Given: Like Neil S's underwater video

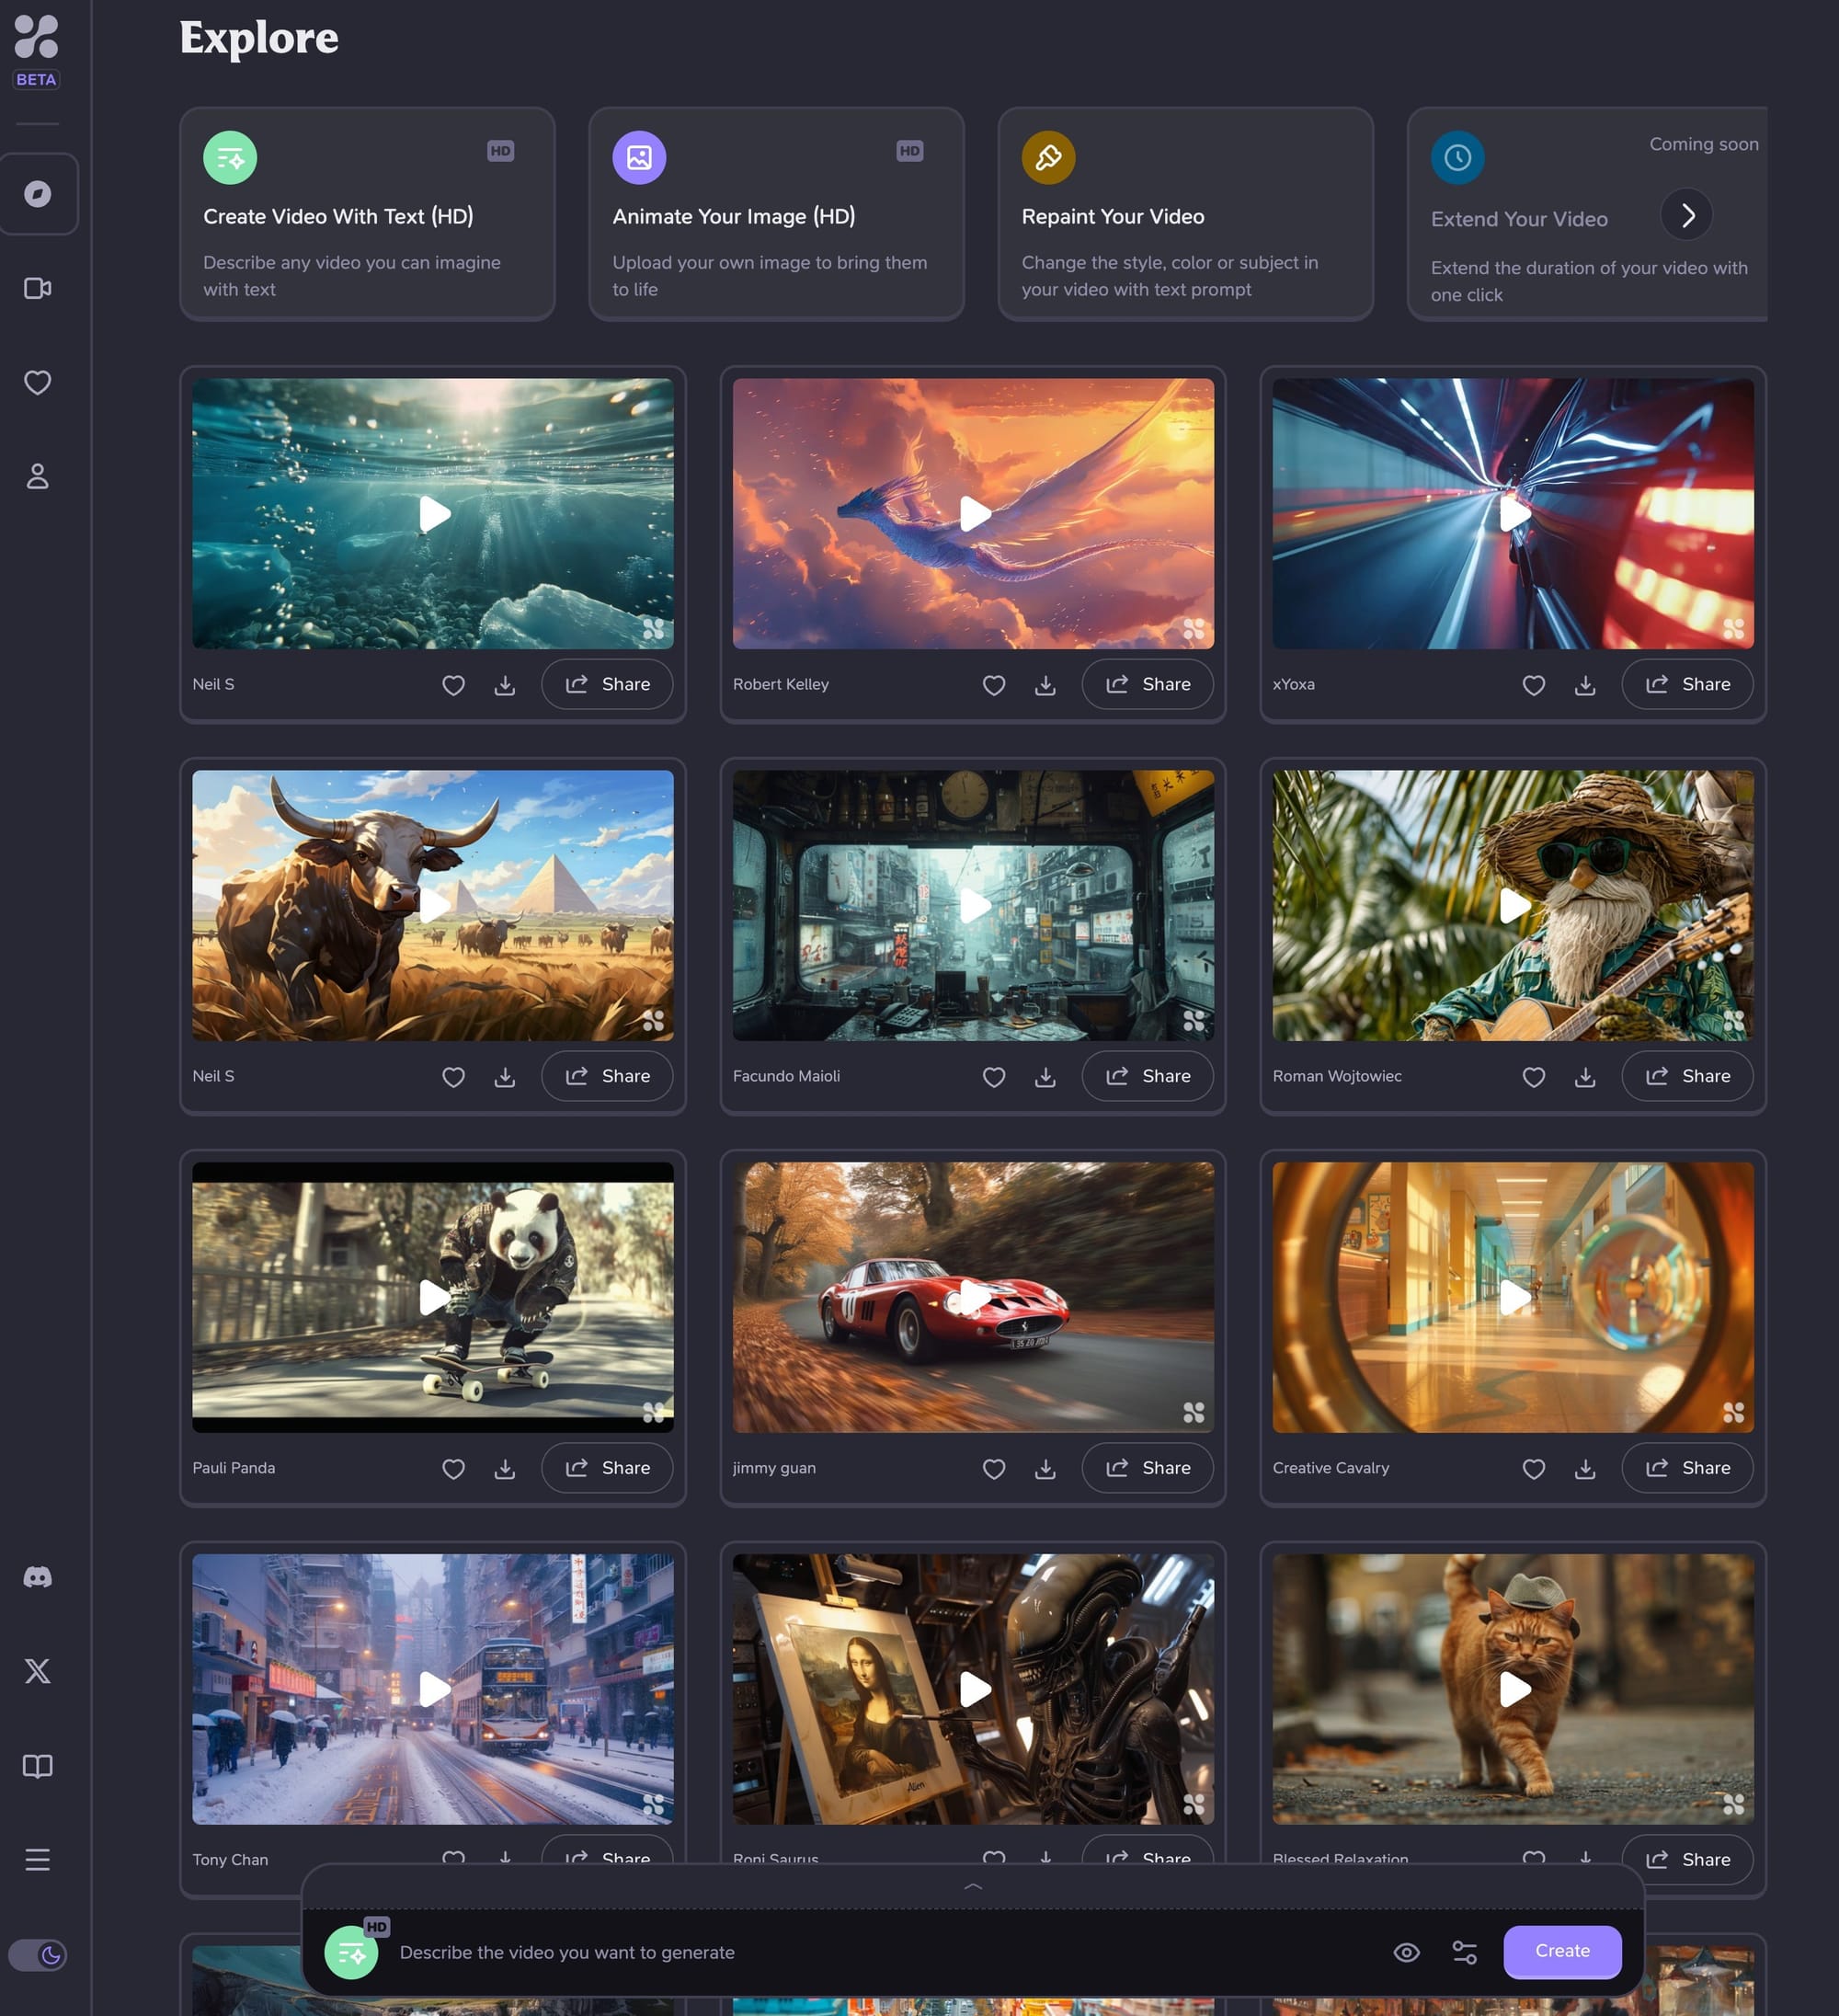Looking at the screenshot, I should coord(453,685).
